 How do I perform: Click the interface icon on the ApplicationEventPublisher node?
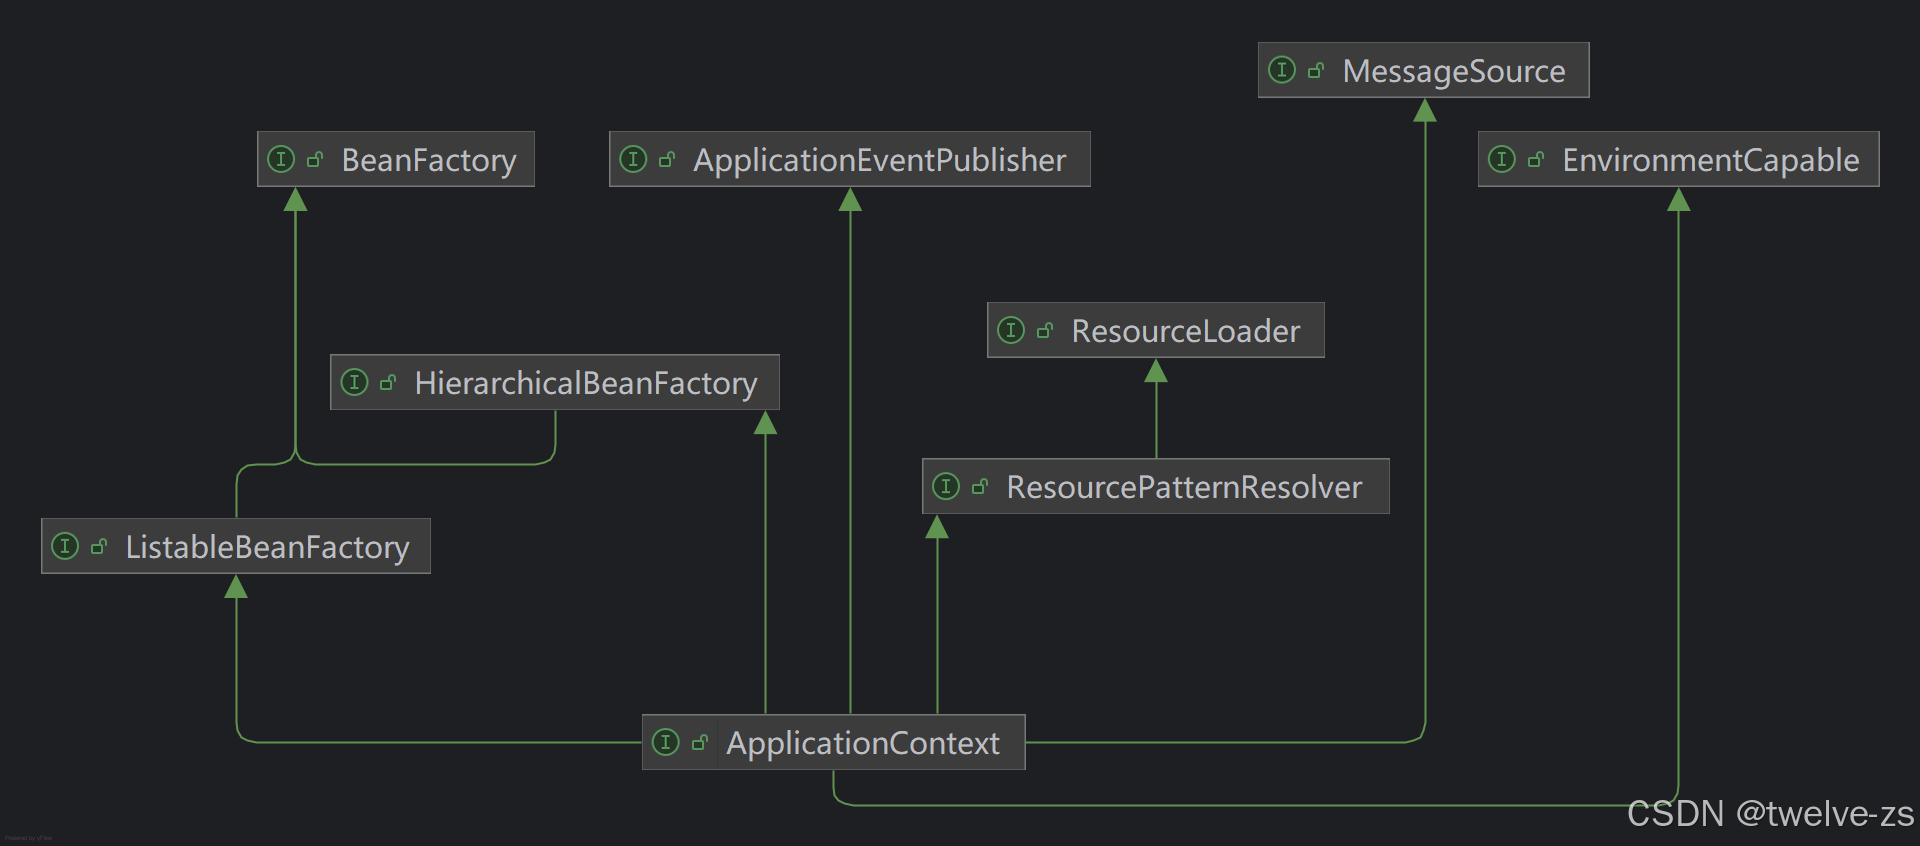633,159
